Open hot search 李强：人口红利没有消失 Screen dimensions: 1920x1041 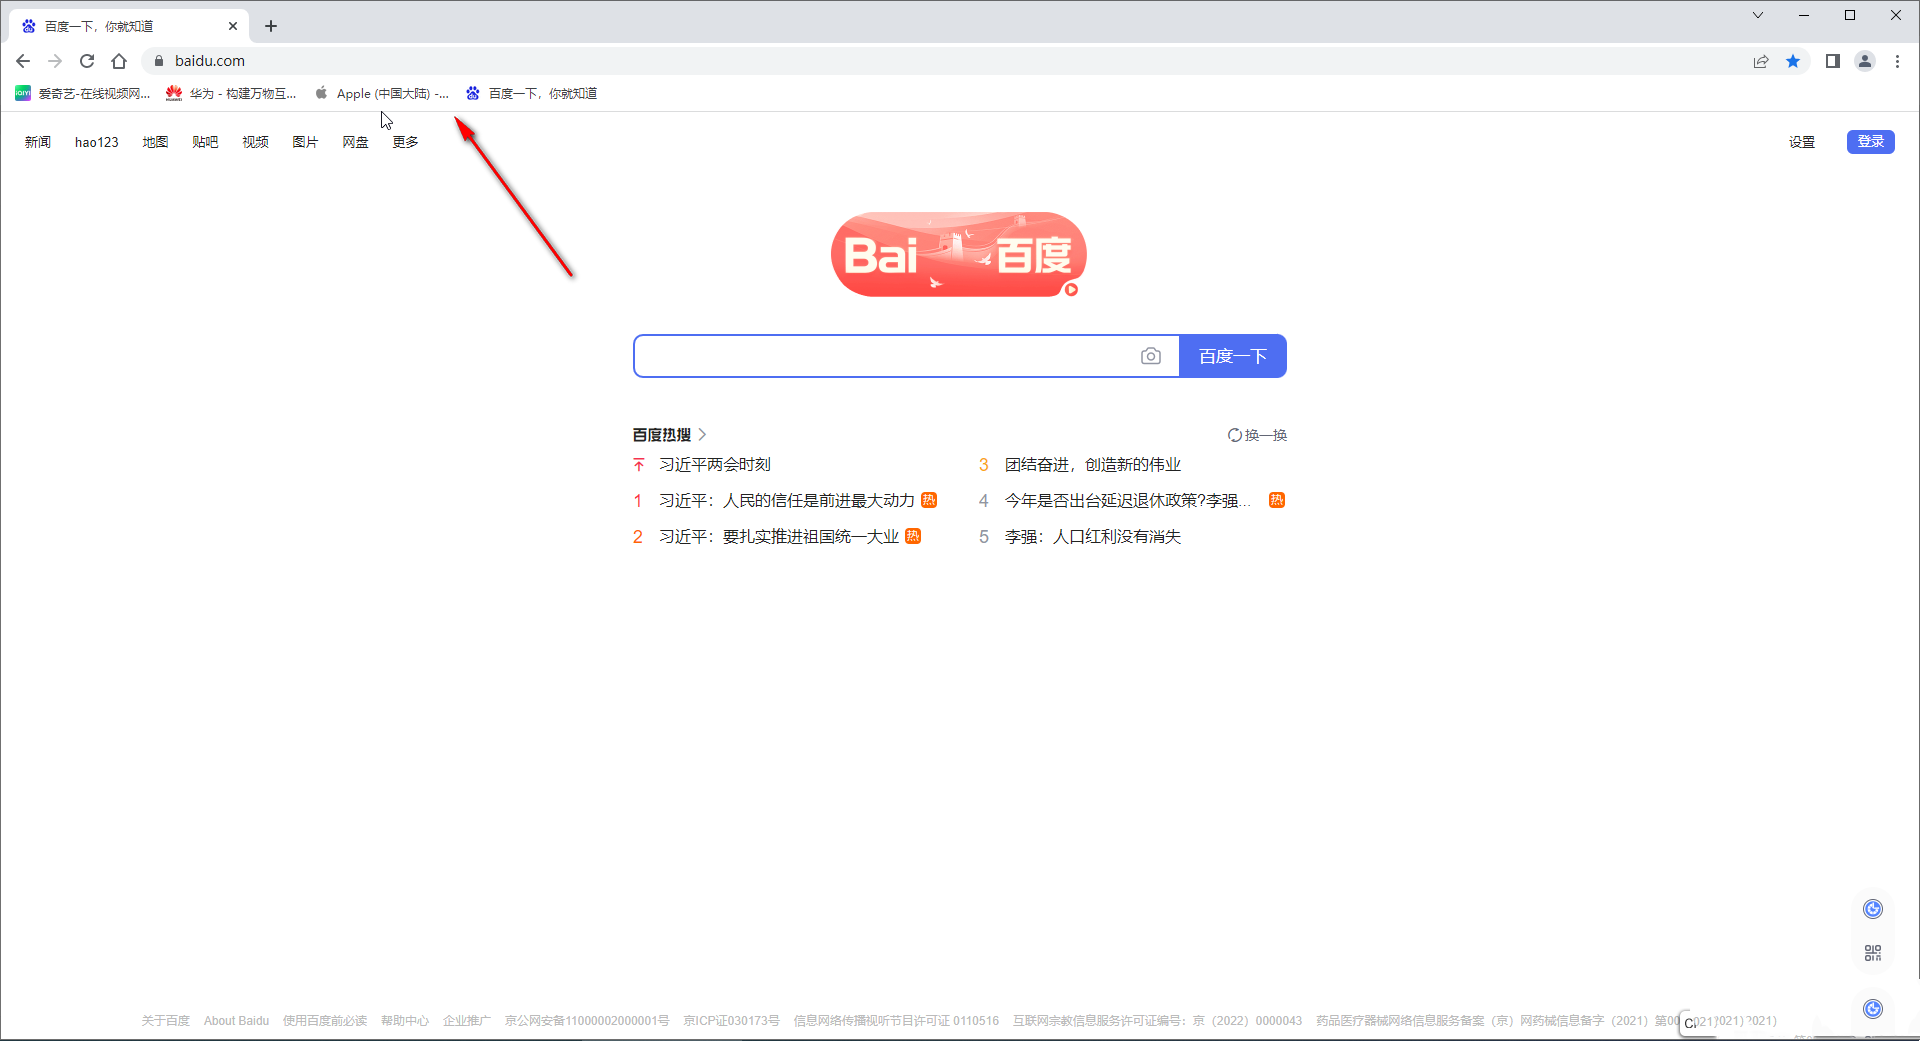pos(1093,536)
